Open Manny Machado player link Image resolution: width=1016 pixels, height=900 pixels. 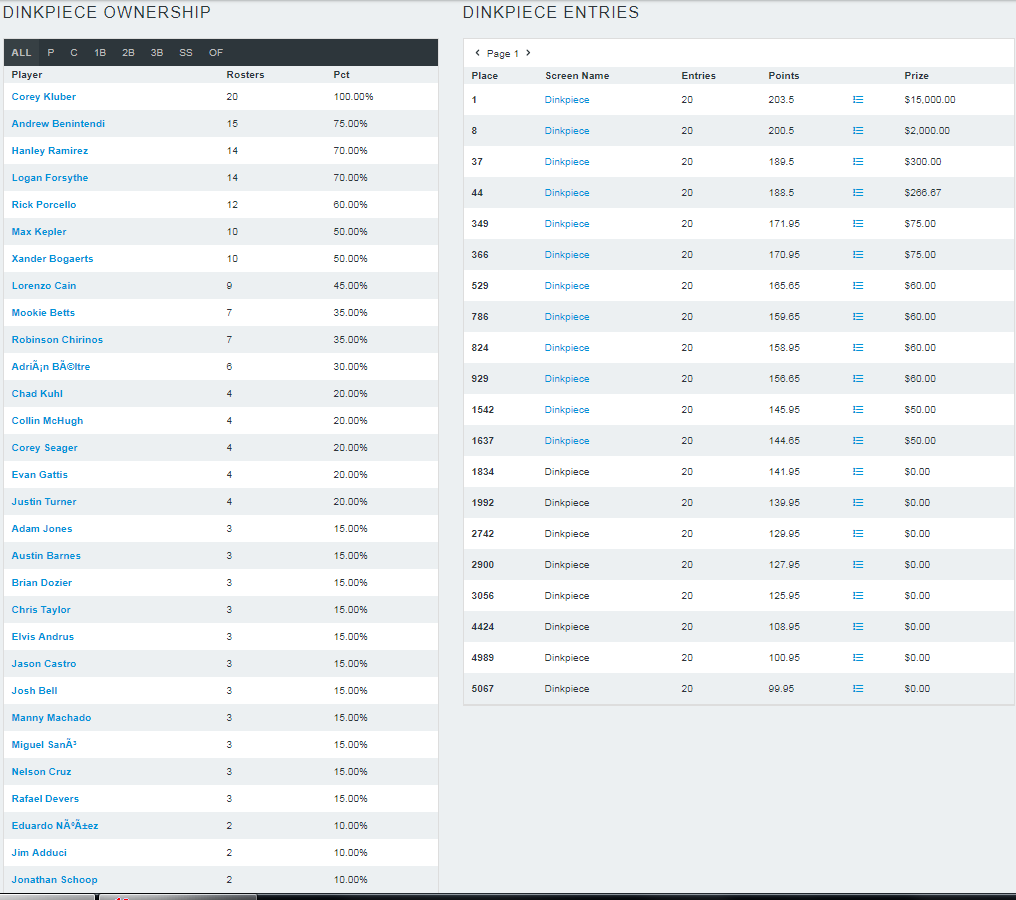(x=51, y=718)
